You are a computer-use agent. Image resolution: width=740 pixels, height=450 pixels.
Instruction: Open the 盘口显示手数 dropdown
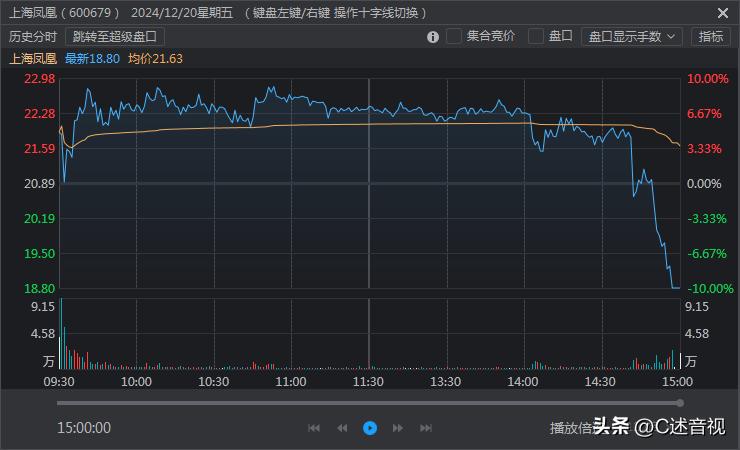pos(632,36)
